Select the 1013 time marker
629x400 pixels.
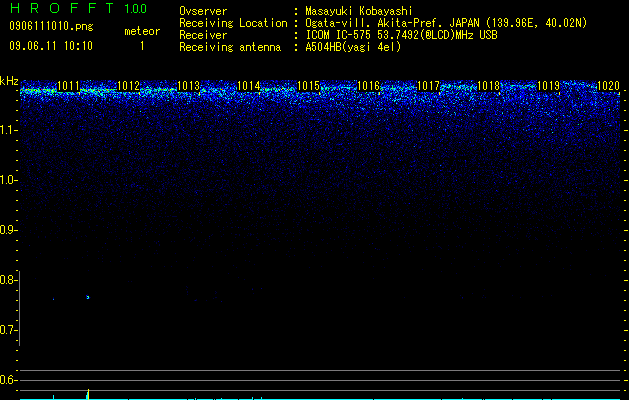[x=189, y=85]
